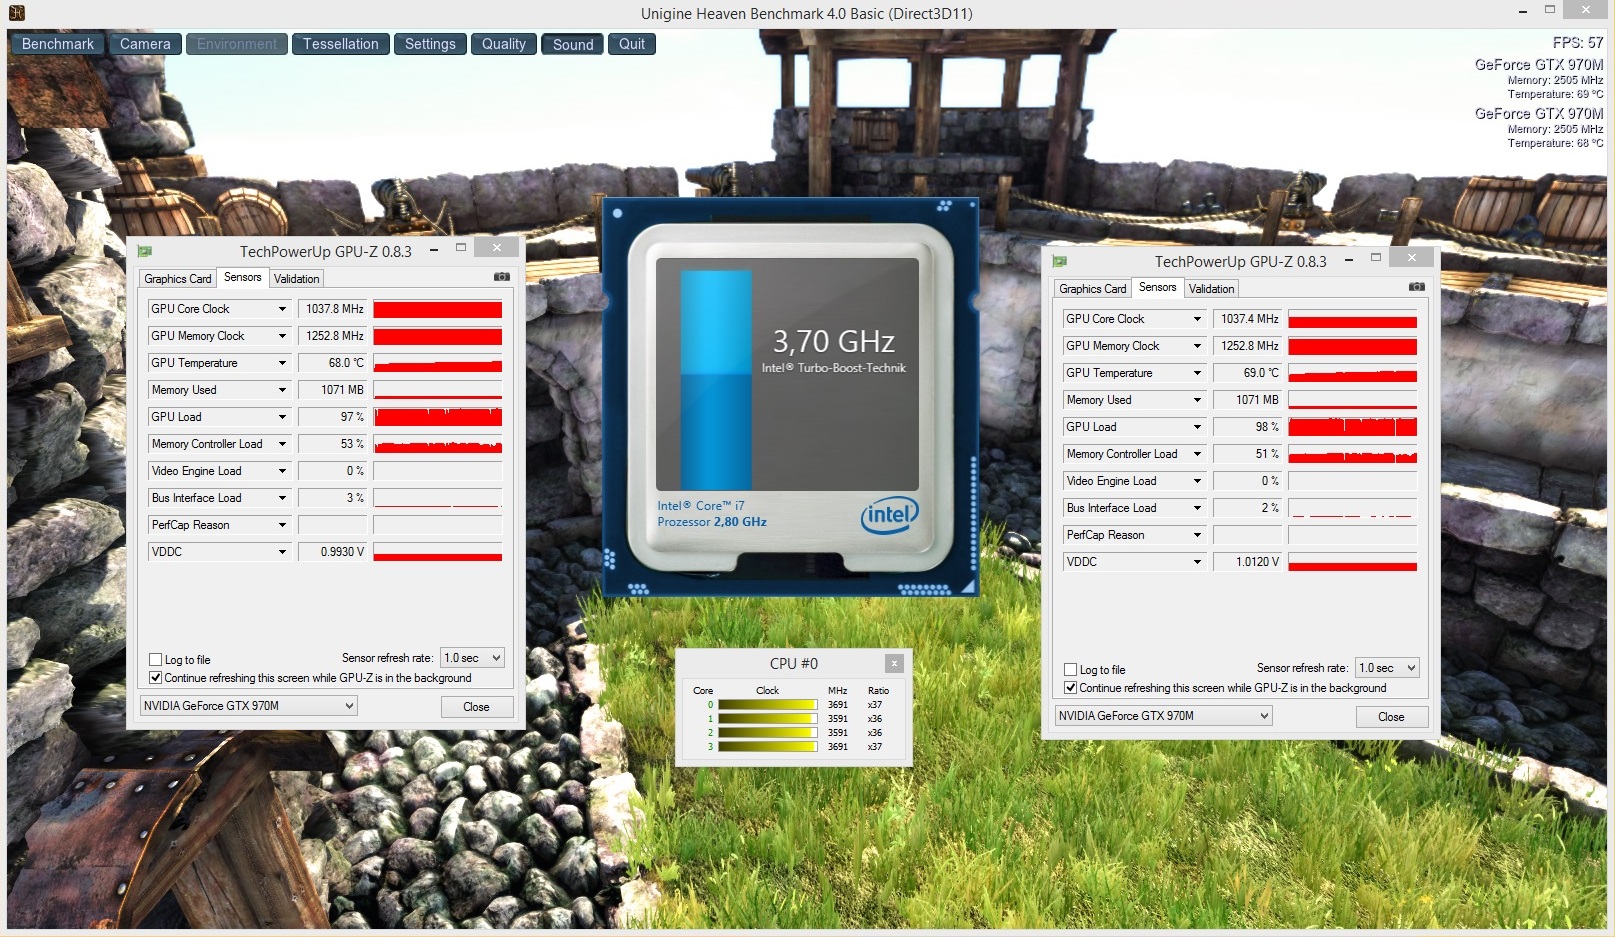Click Memory Controller Load graph in left GPU-Z
Viewport: 1615px width, 937px height.
click(438, 444)
